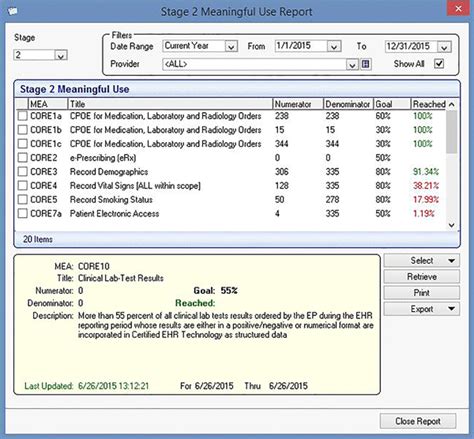Click the list scroll up arrow
The width and height of the screenshot is (474, 439).
pos(452,104)
